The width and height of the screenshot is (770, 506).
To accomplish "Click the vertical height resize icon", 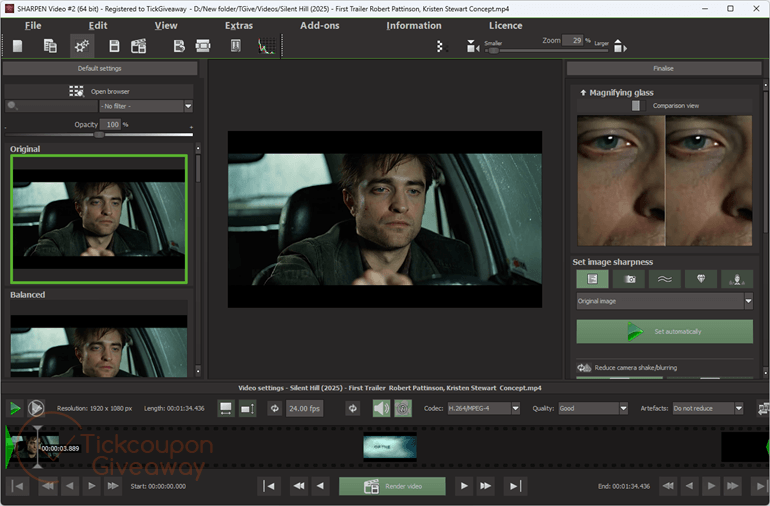I will (247, 408).
